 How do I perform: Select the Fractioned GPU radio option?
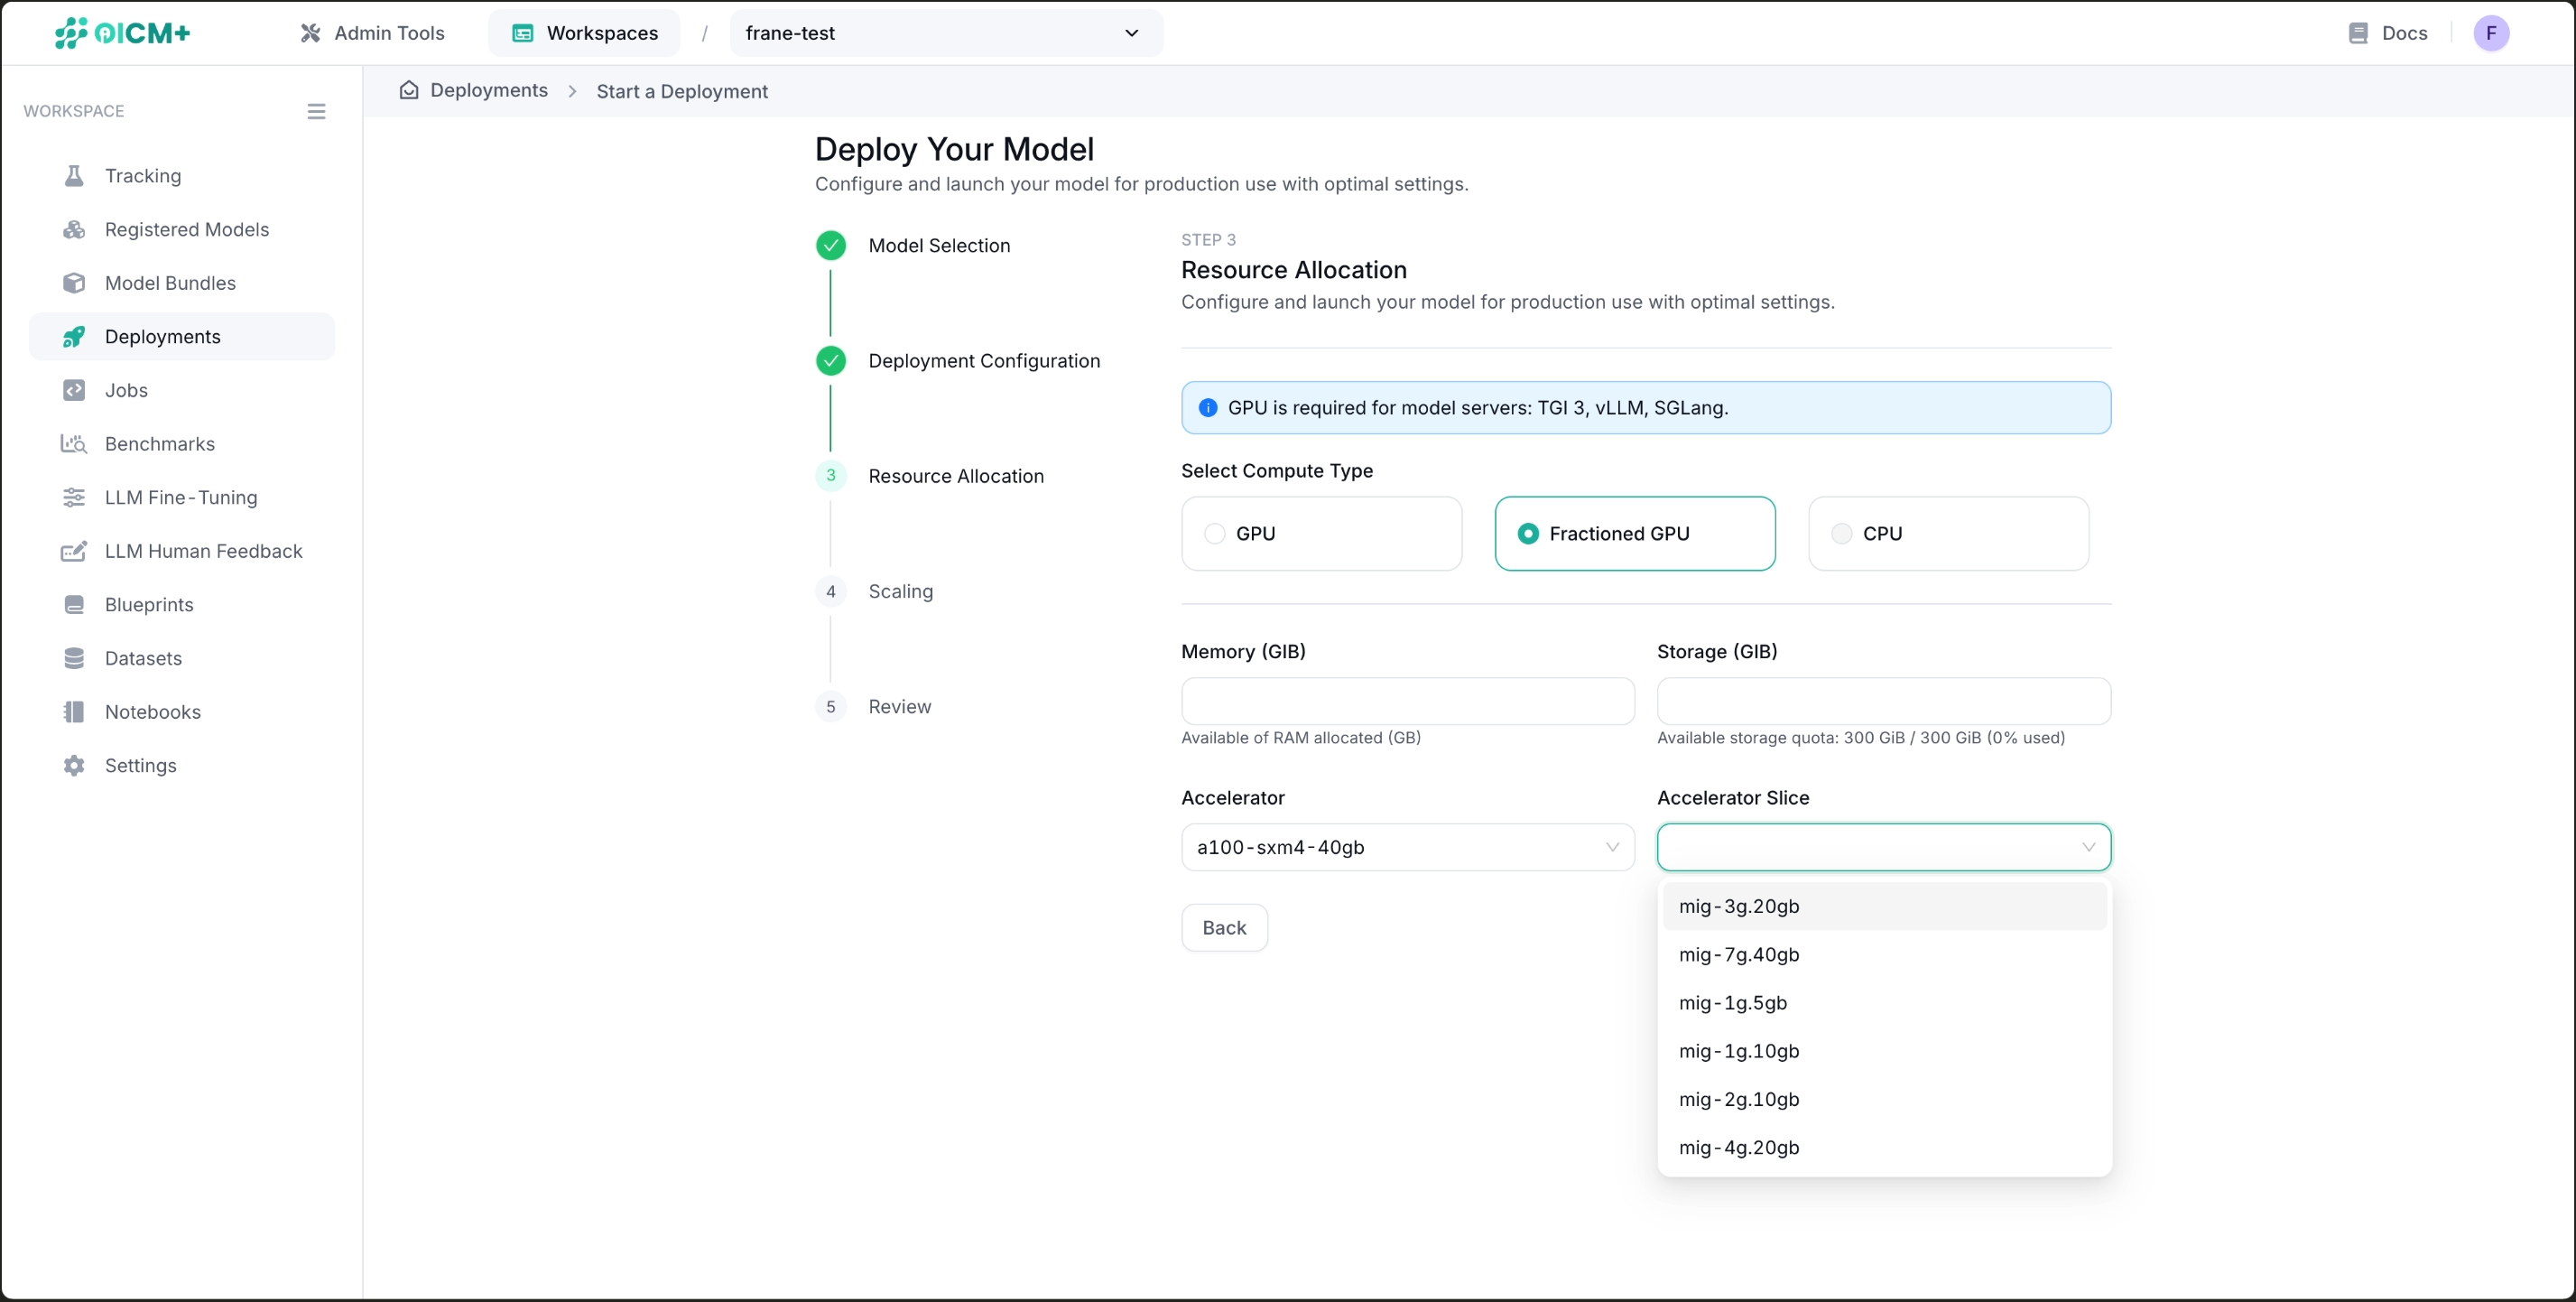pos(1527,534)
